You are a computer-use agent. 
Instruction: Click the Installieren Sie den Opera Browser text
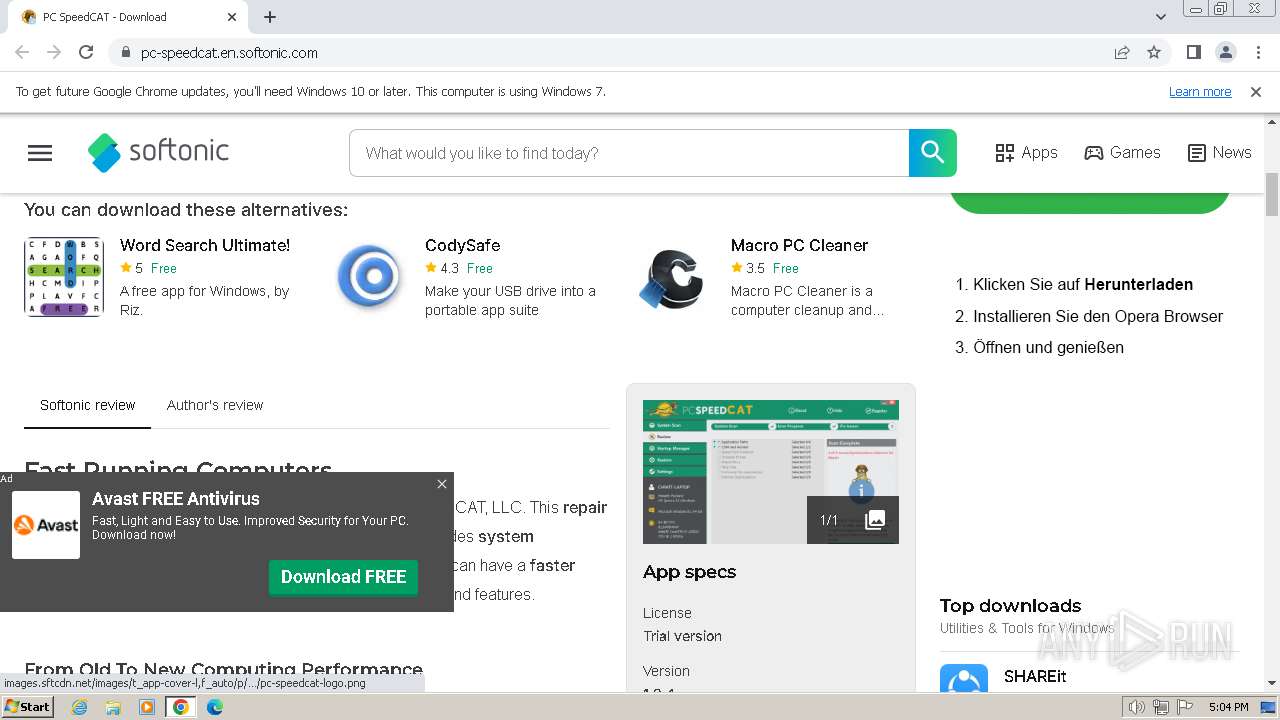pos(1098,316)
